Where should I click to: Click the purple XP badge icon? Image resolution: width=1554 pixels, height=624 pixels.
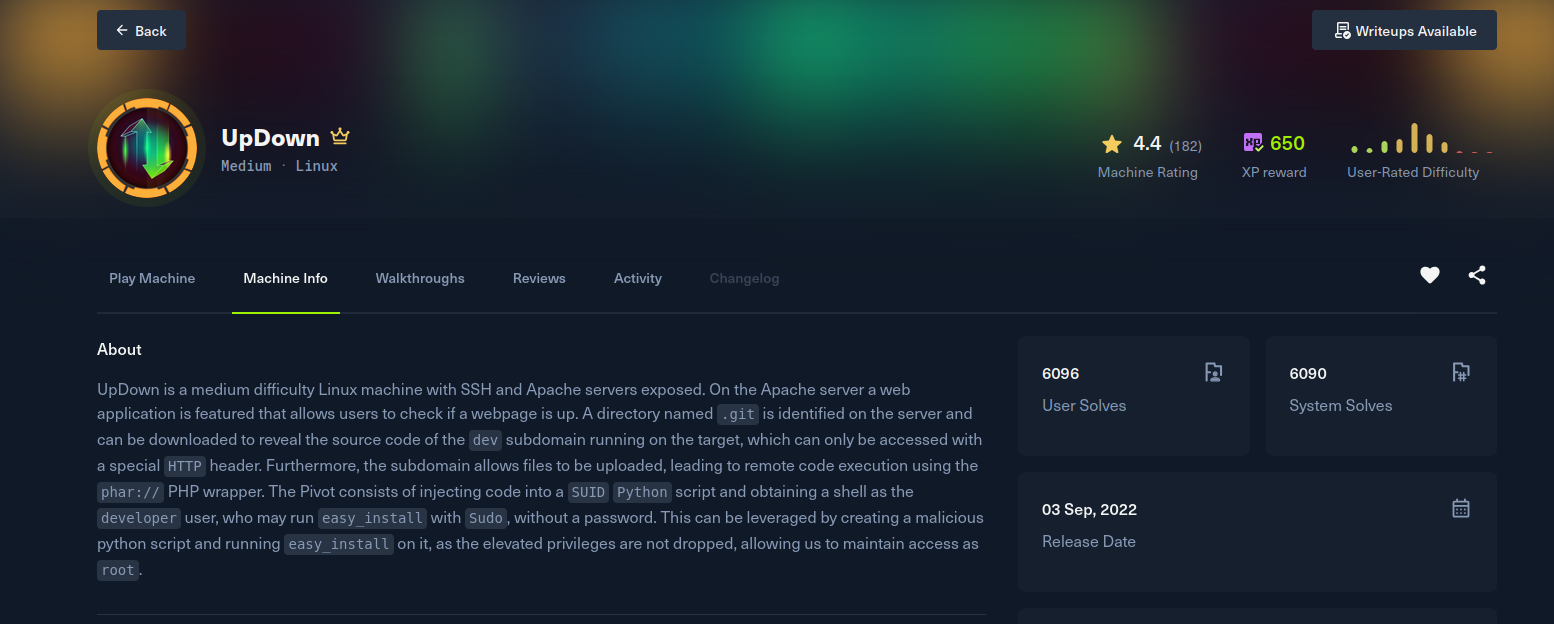pos(1253,143)
